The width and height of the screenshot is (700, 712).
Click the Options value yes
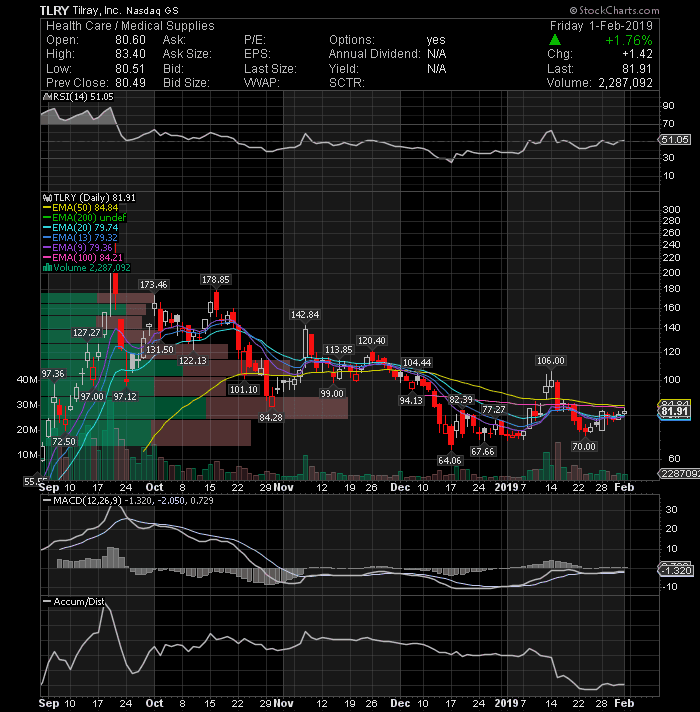pos(436,40)
